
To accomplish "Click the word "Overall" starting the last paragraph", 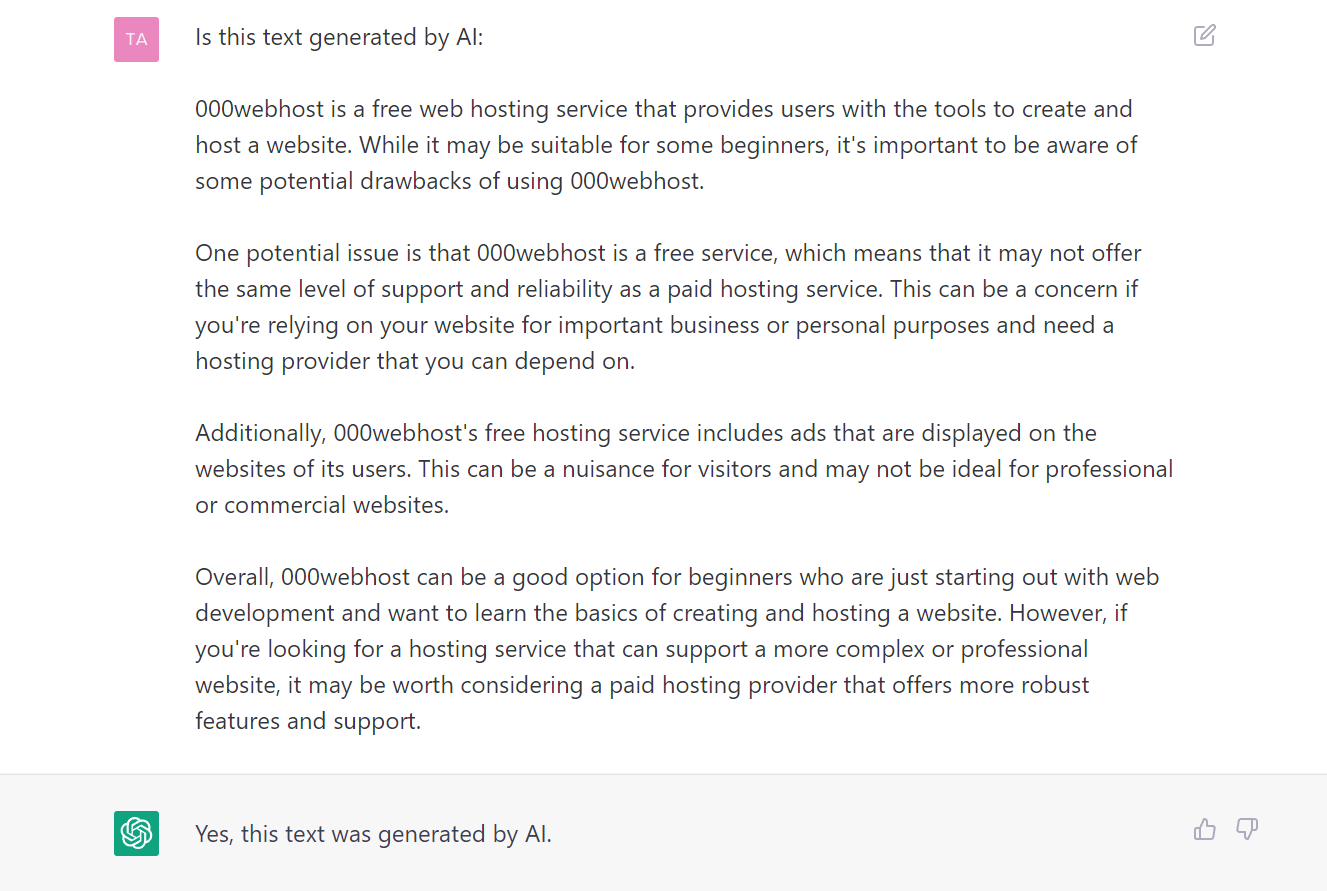I will (x=234, y=577).
